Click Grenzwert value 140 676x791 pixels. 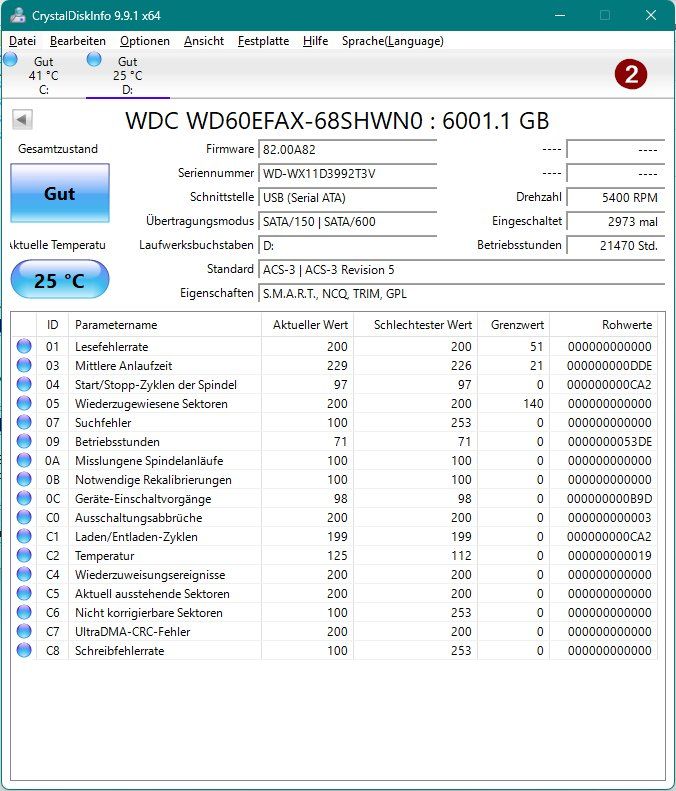pyautogui.click(x=533, y=404)
